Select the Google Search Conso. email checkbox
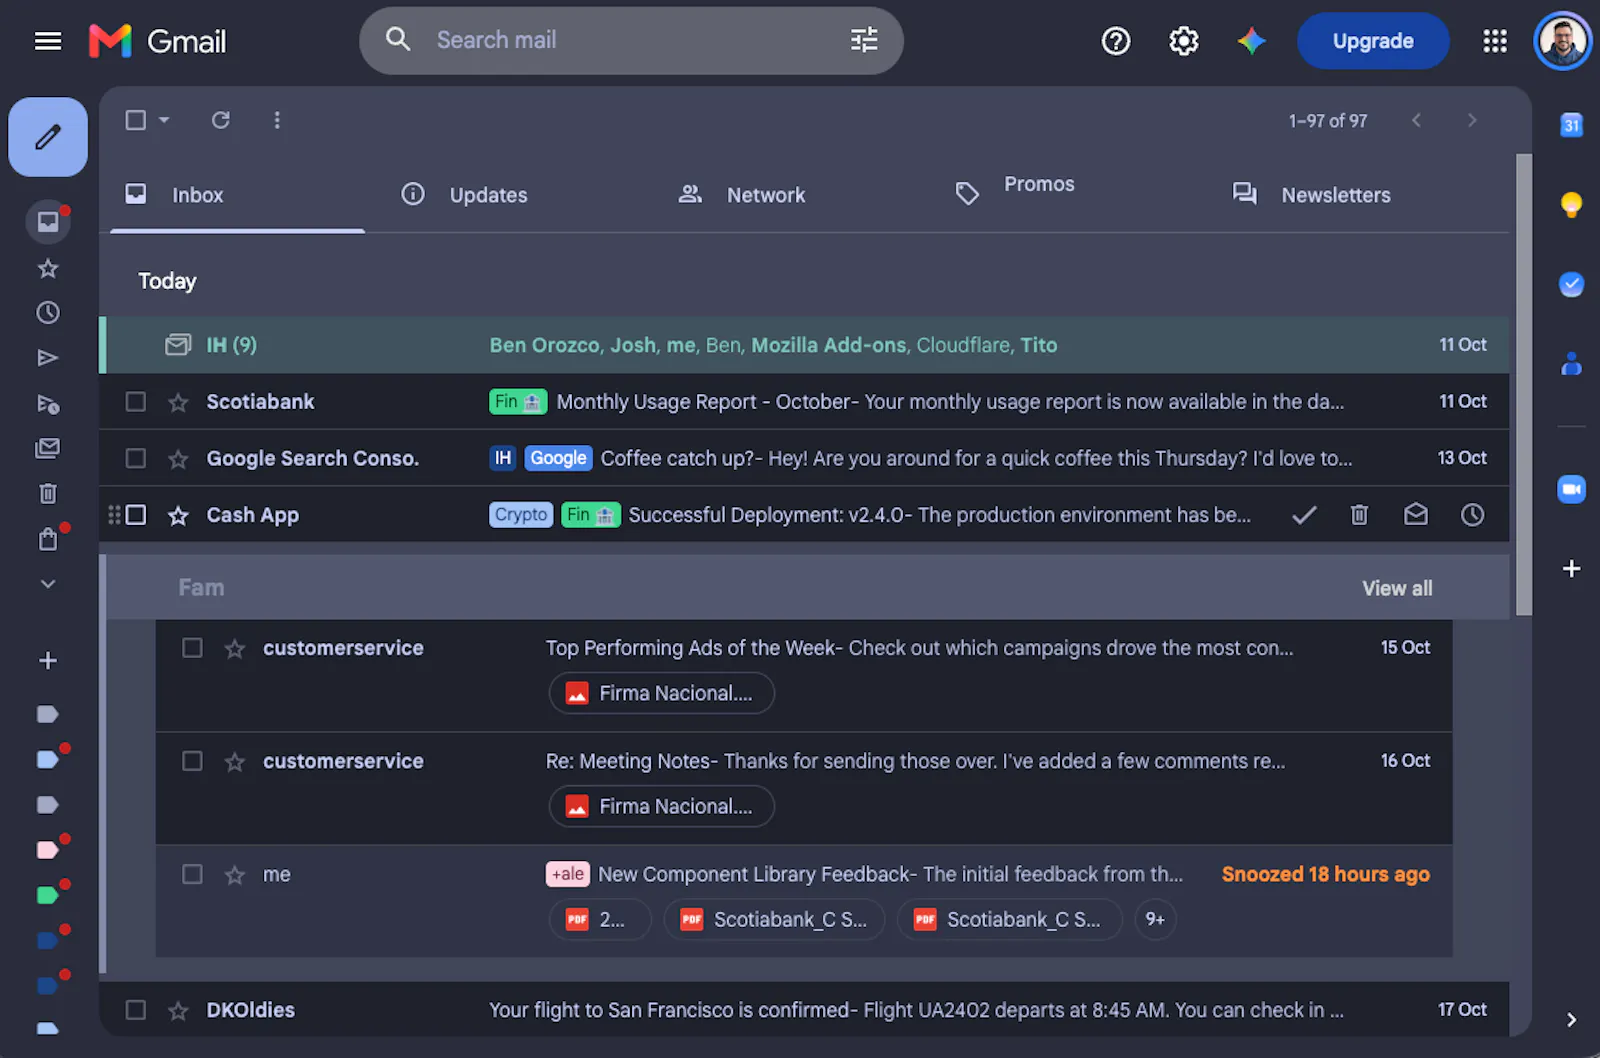1600x1058 pixels. 136,458
